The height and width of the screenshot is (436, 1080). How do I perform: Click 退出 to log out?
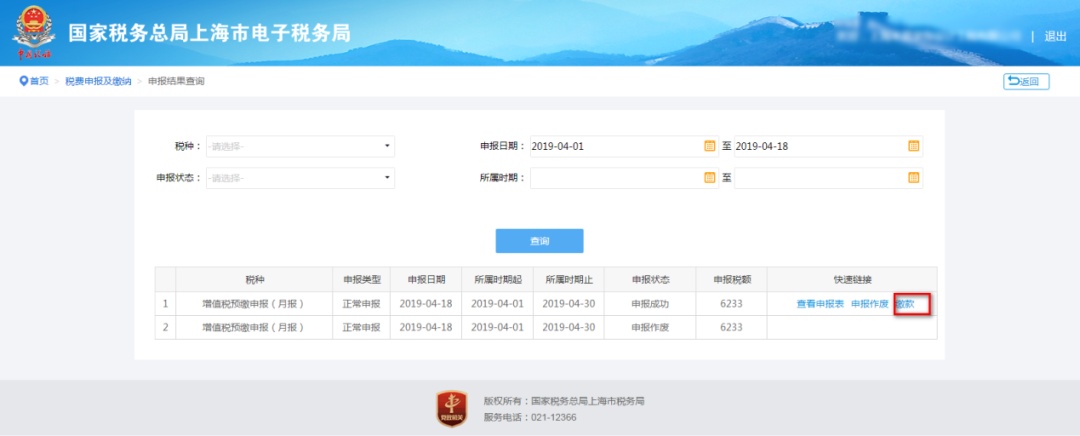pyautogui.click(x=1055, y=36)
